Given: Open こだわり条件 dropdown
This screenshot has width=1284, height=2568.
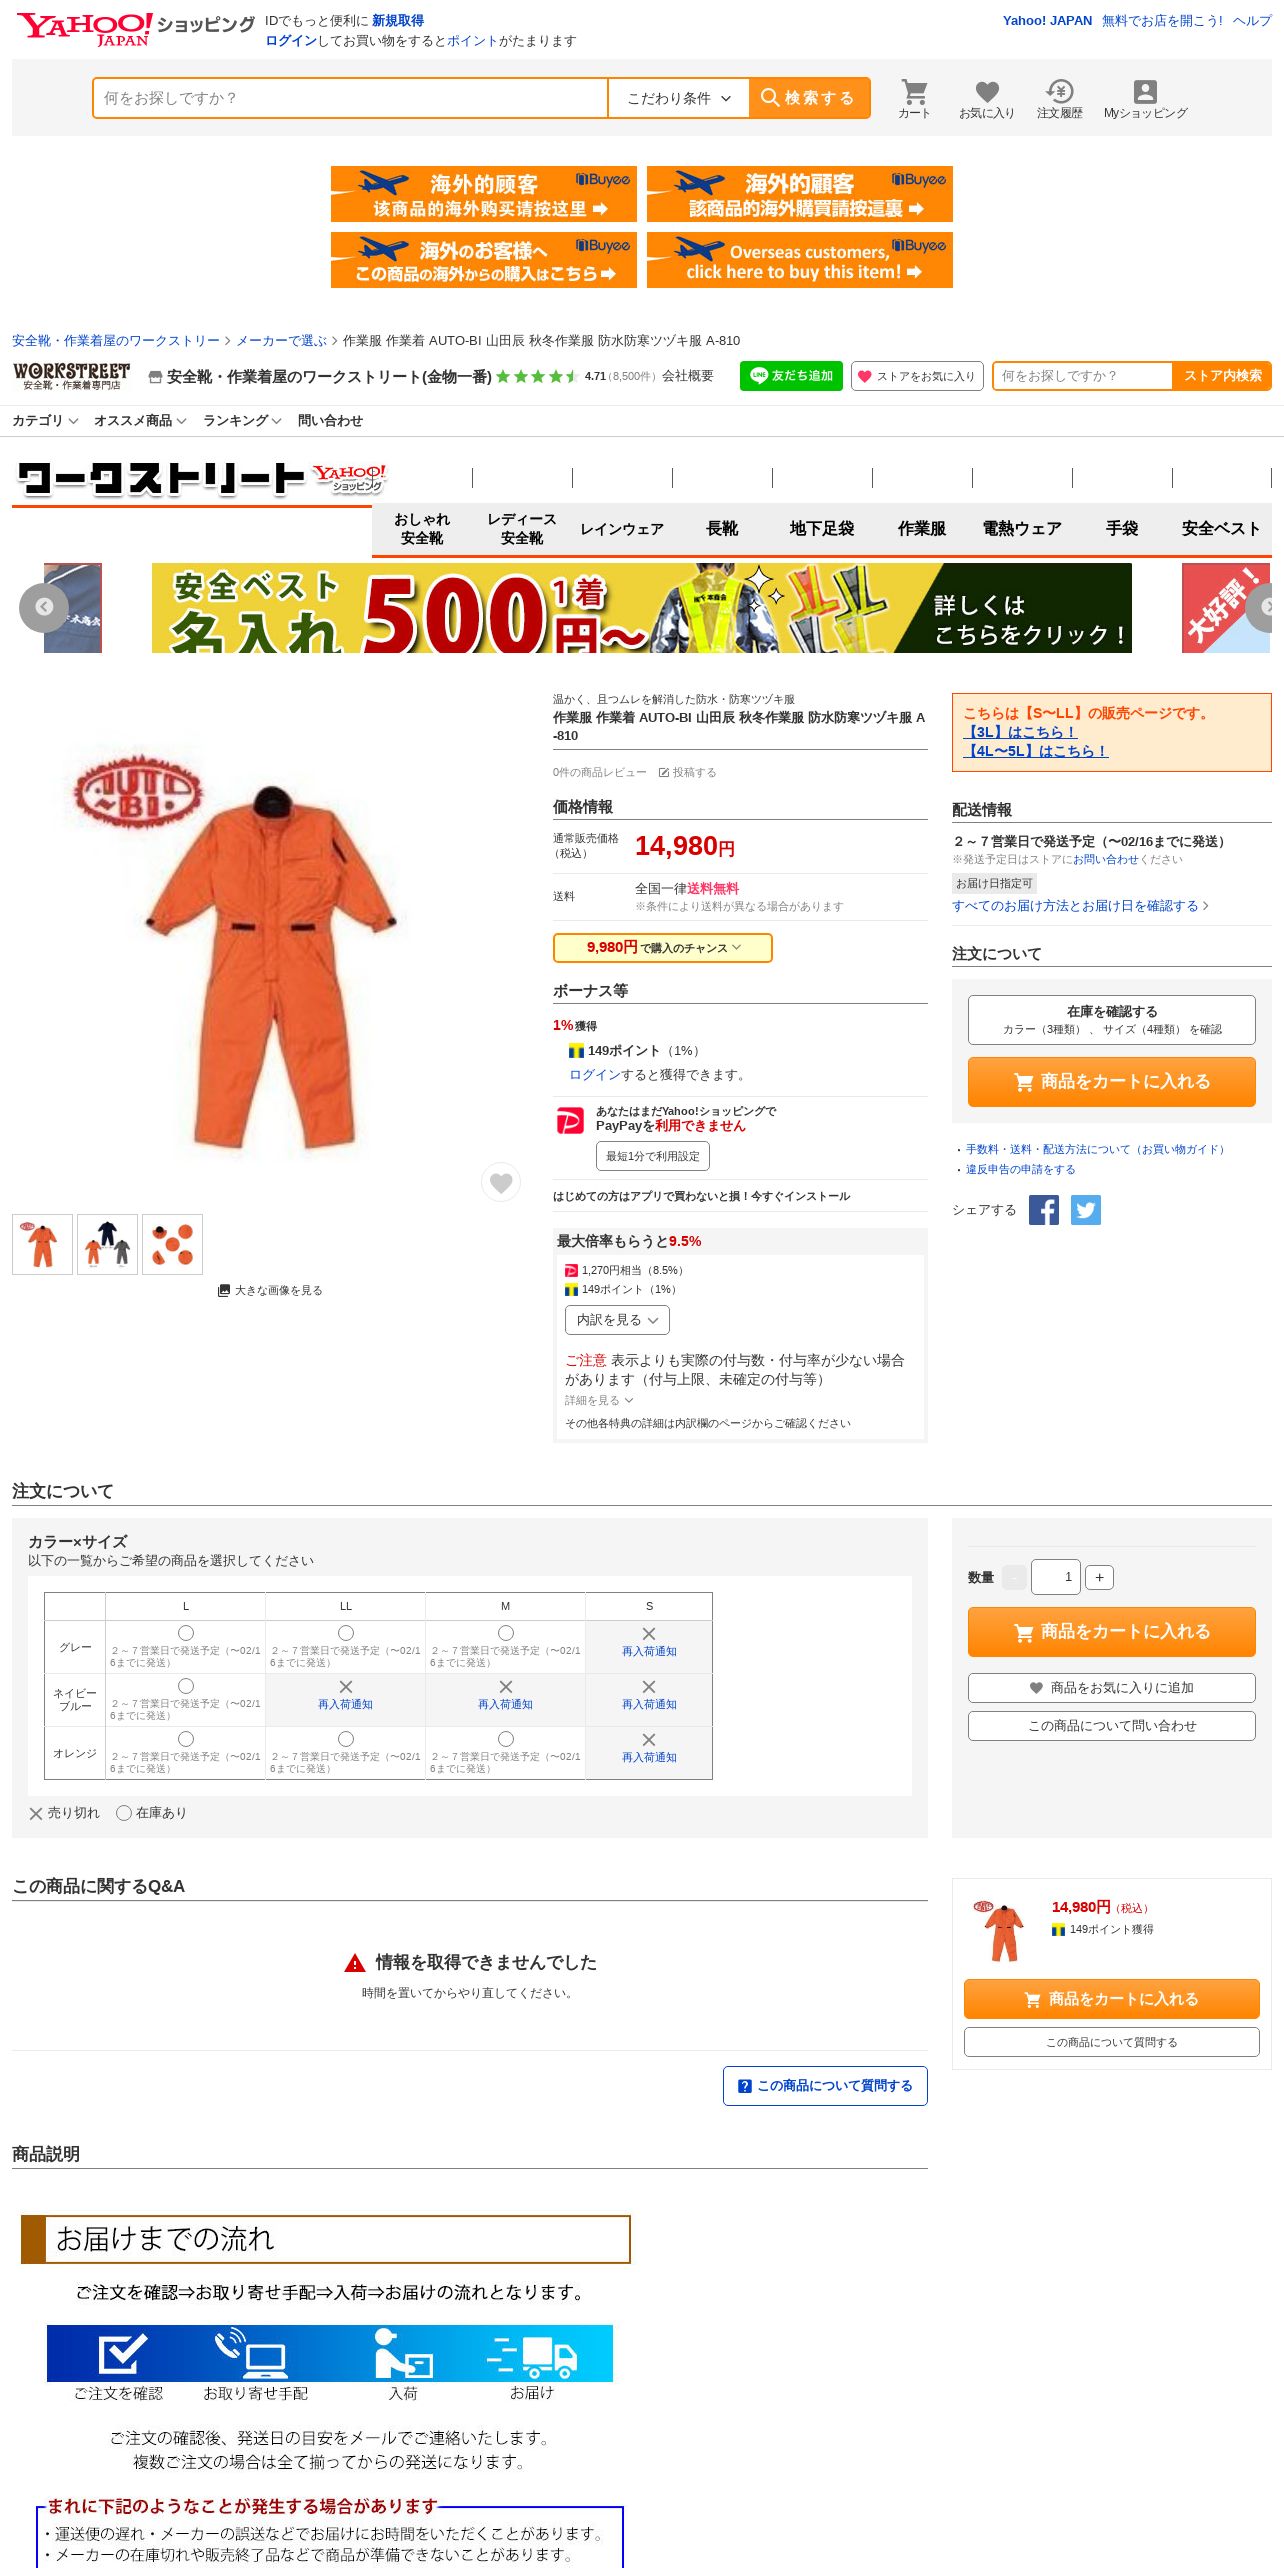Looking at the screenshot, I should pos(679,98).
